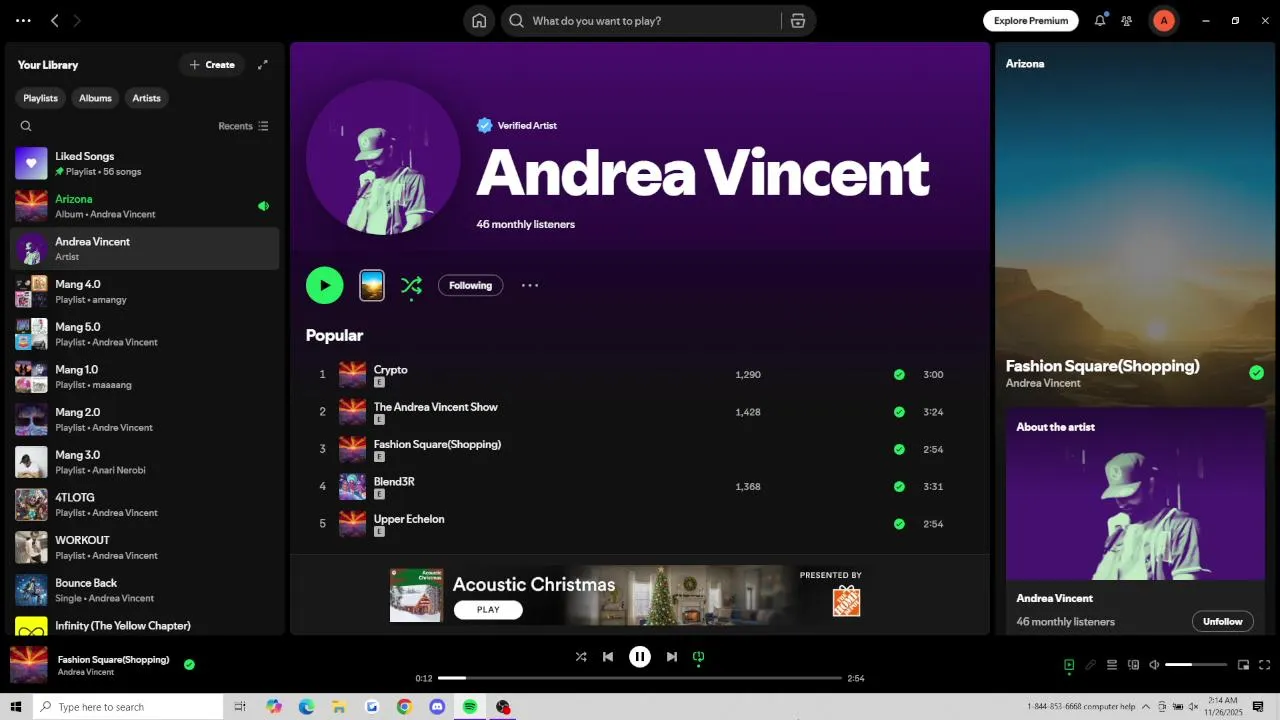The height and width of the screenshot is (720, 1280).
Task: Enter full screen player mode
Action: (x=1265, y=665)
